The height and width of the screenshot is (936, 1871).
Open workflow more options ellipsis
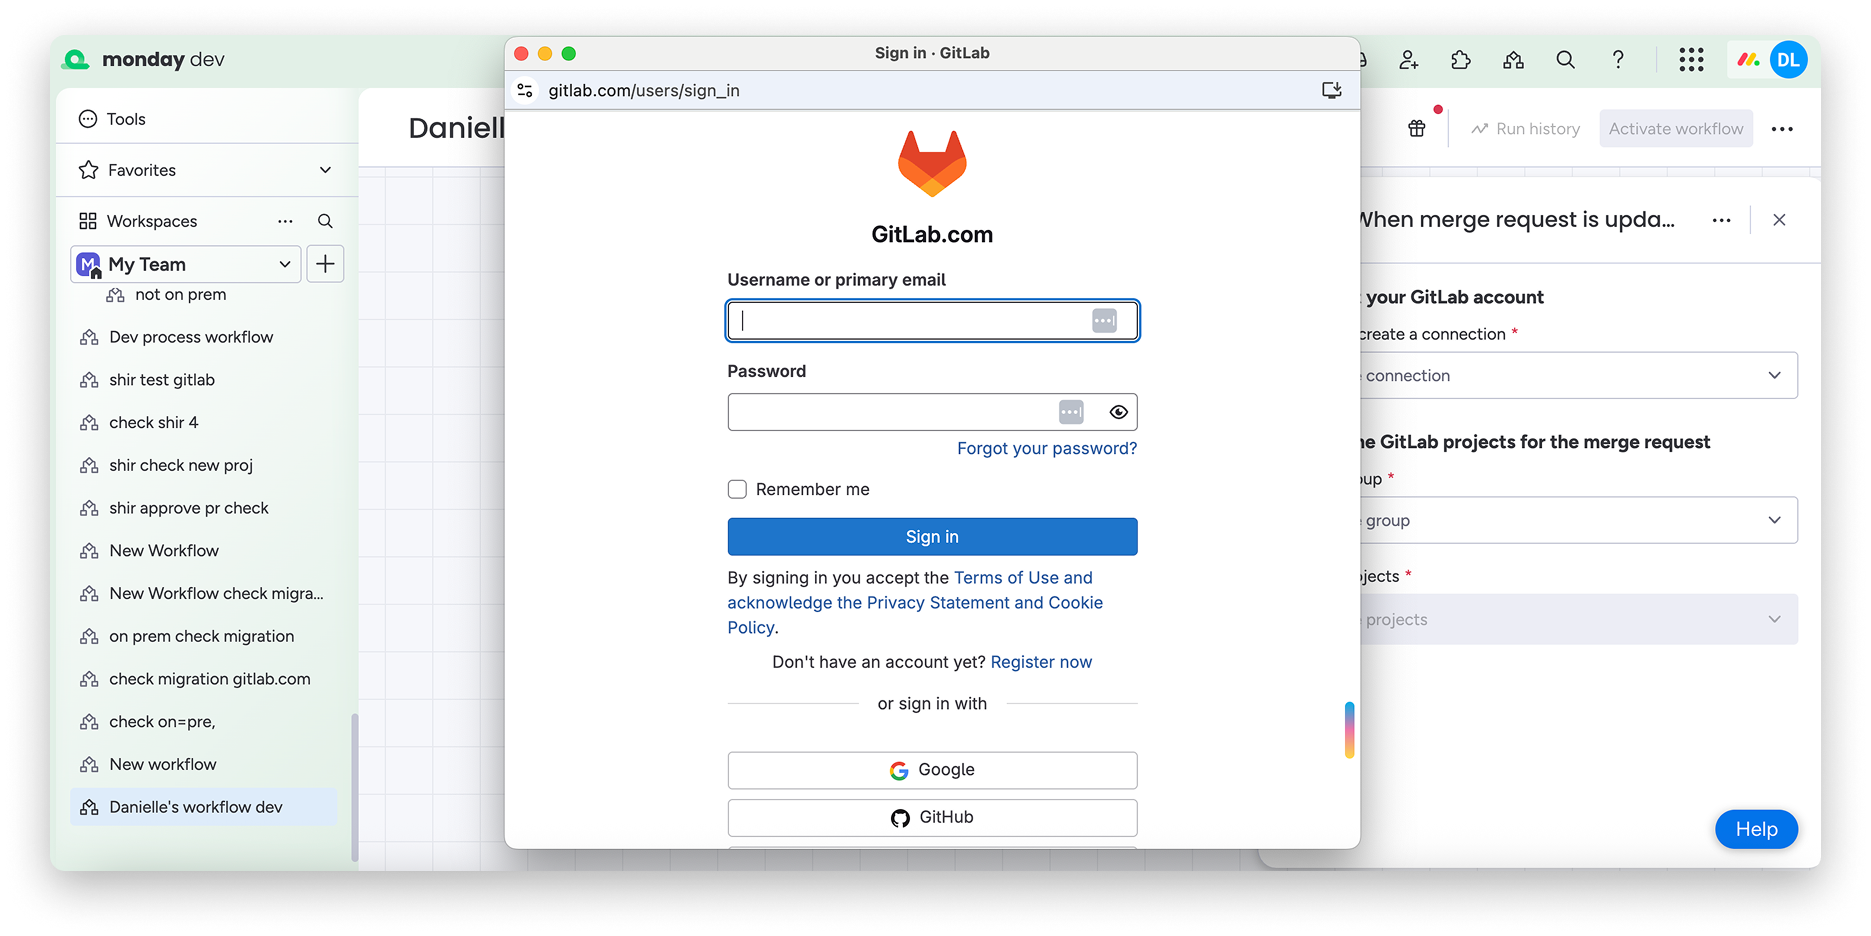click(x=1782, y=129)
